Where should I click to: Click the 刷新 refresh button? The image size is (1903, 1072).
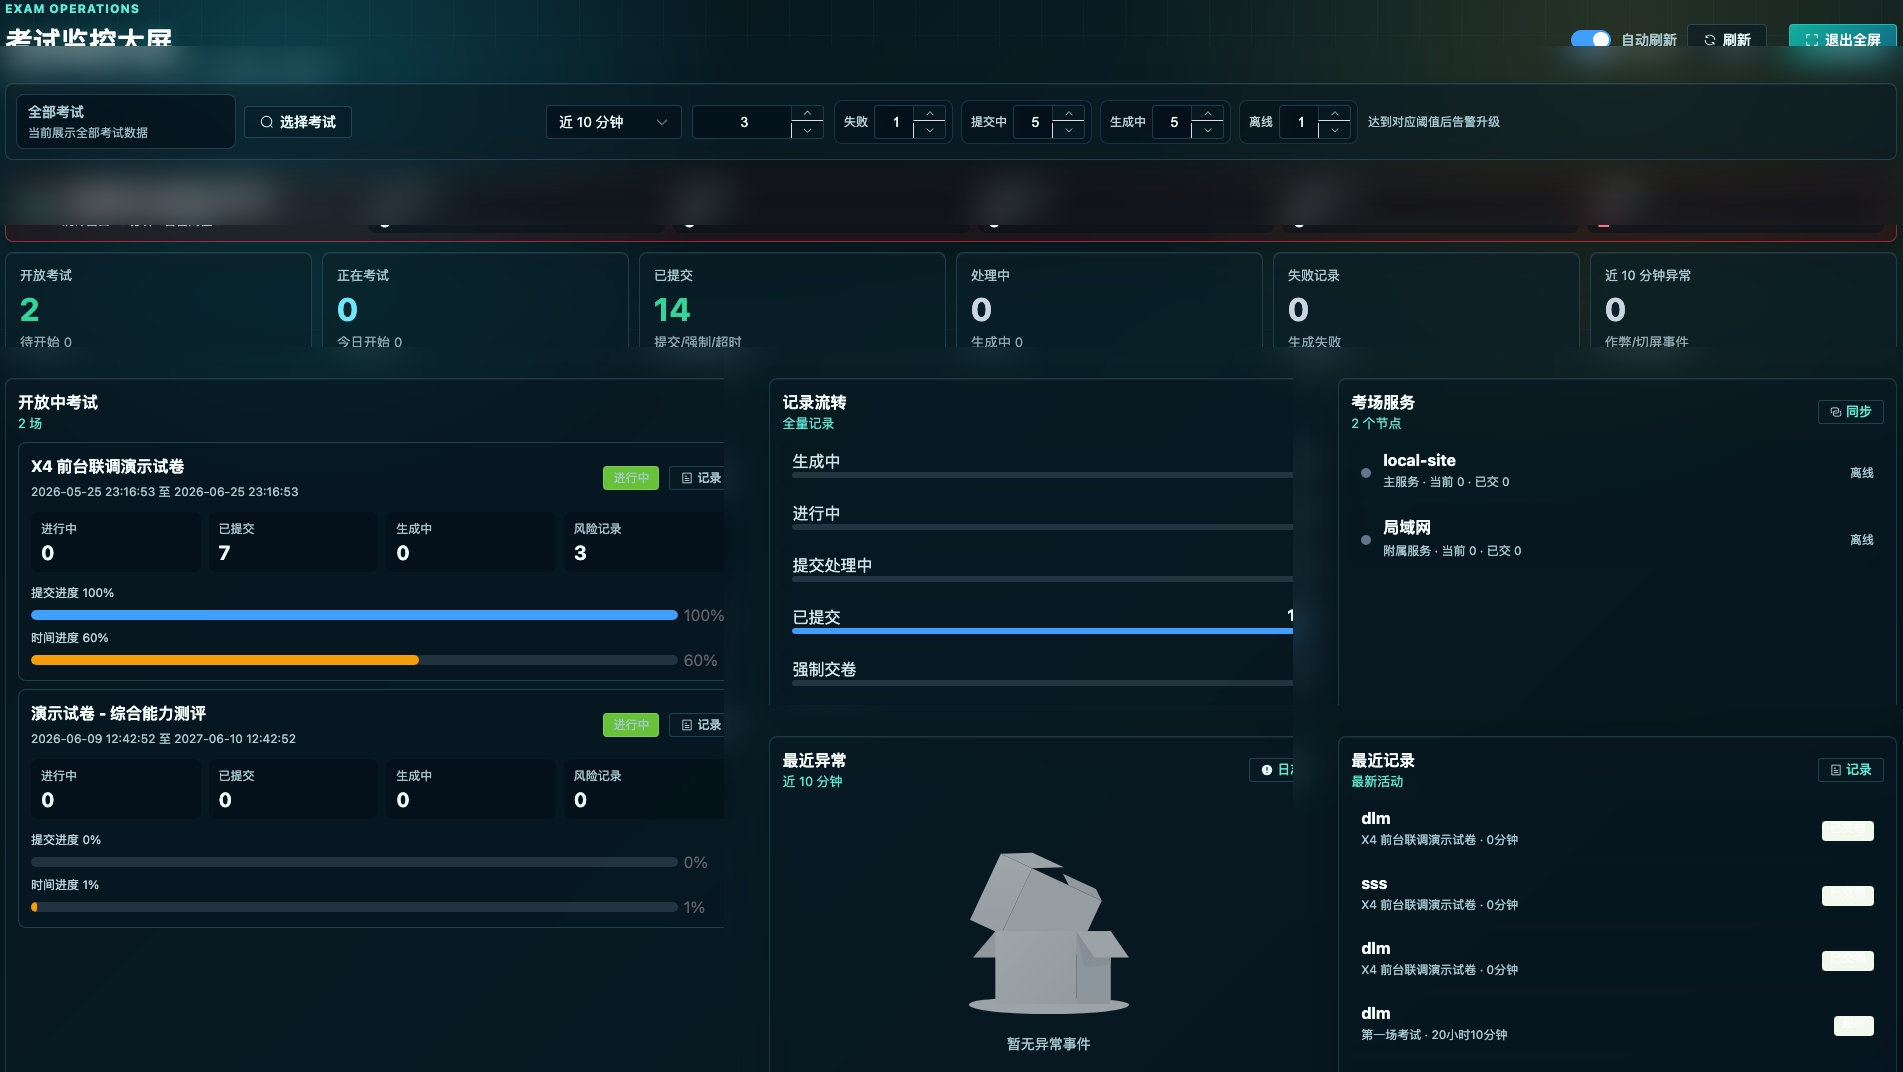[1727, 39]
